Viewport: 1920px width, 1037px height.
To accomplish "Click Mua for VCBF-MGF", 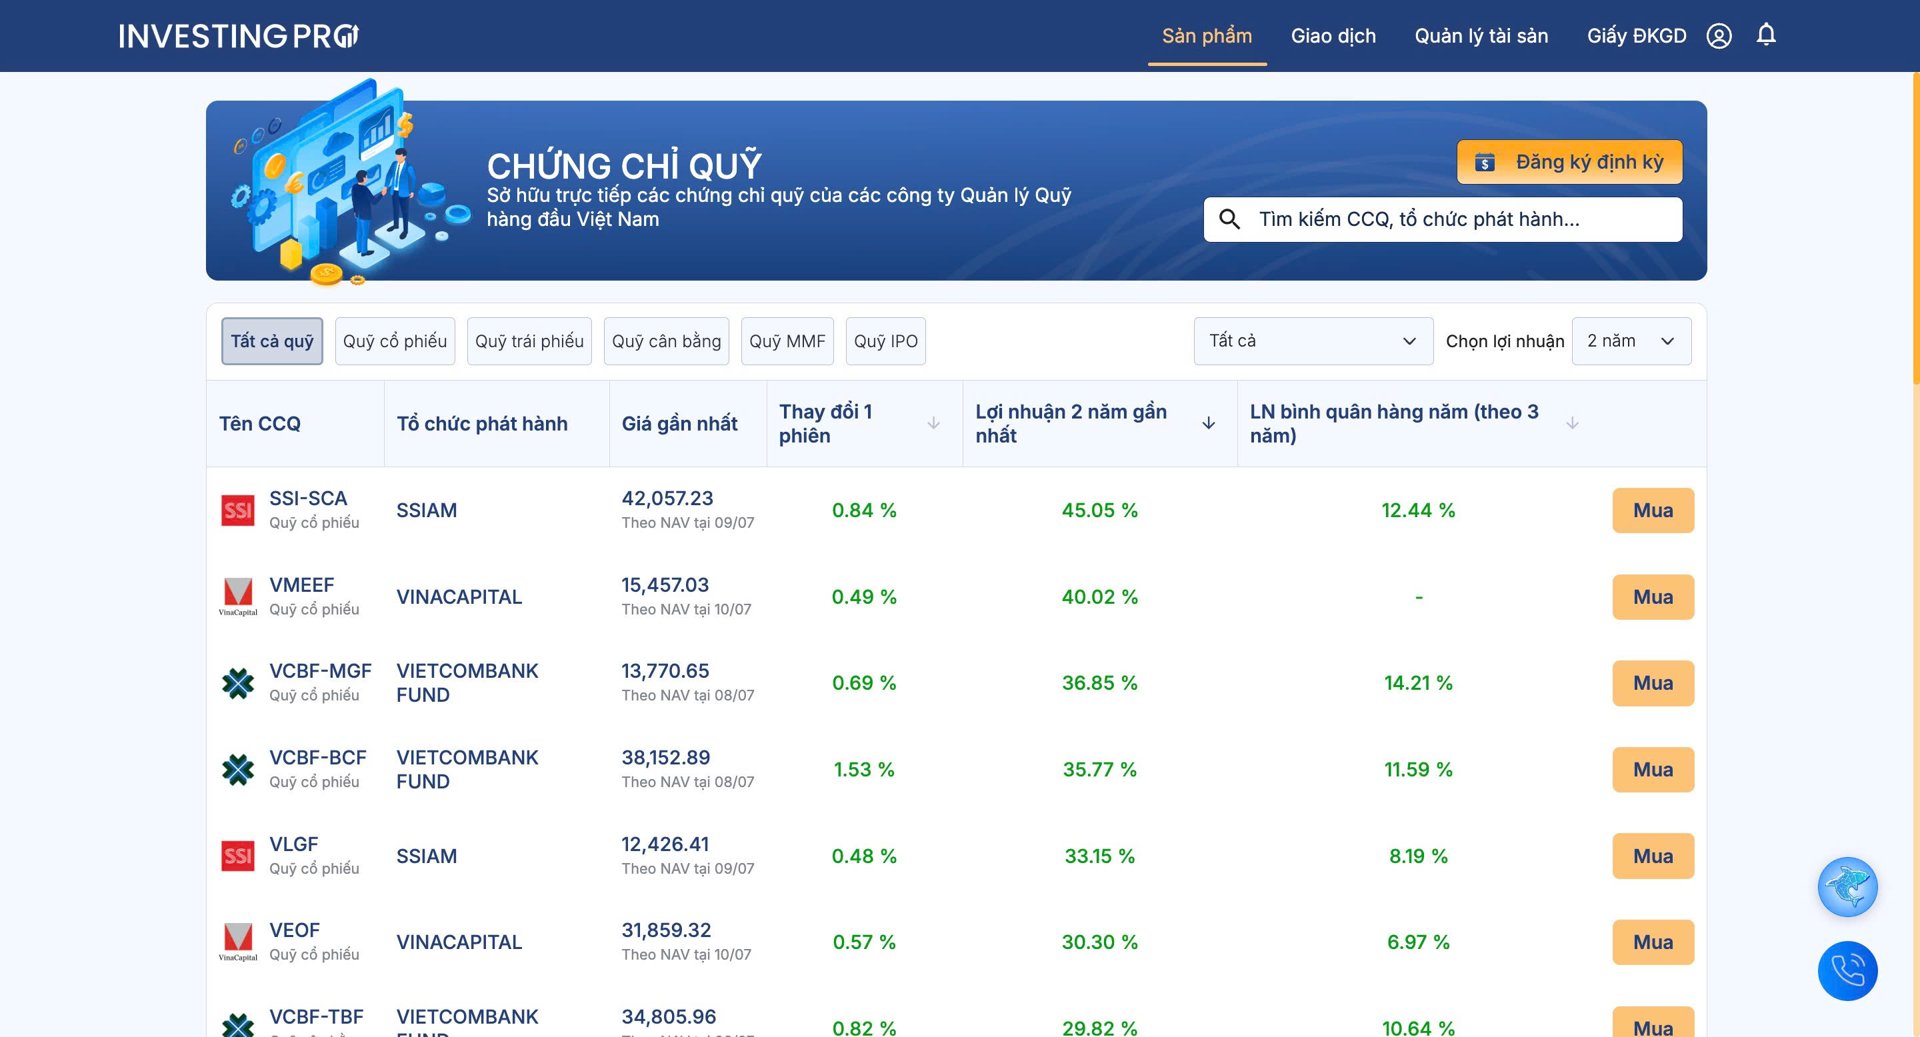I will [1653, 683].
